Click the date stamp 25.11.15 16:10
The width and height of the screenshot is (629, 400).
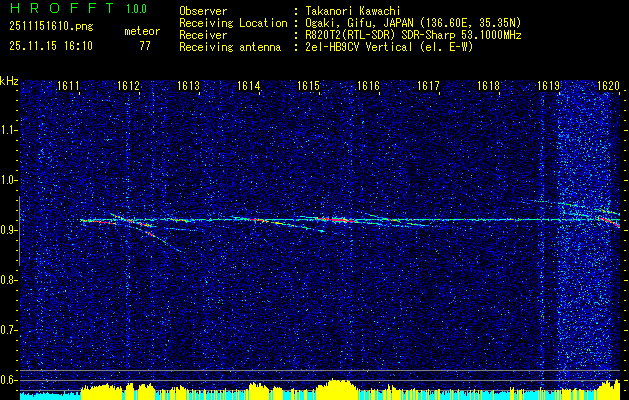pyautogui.click(x=51, y=46)
